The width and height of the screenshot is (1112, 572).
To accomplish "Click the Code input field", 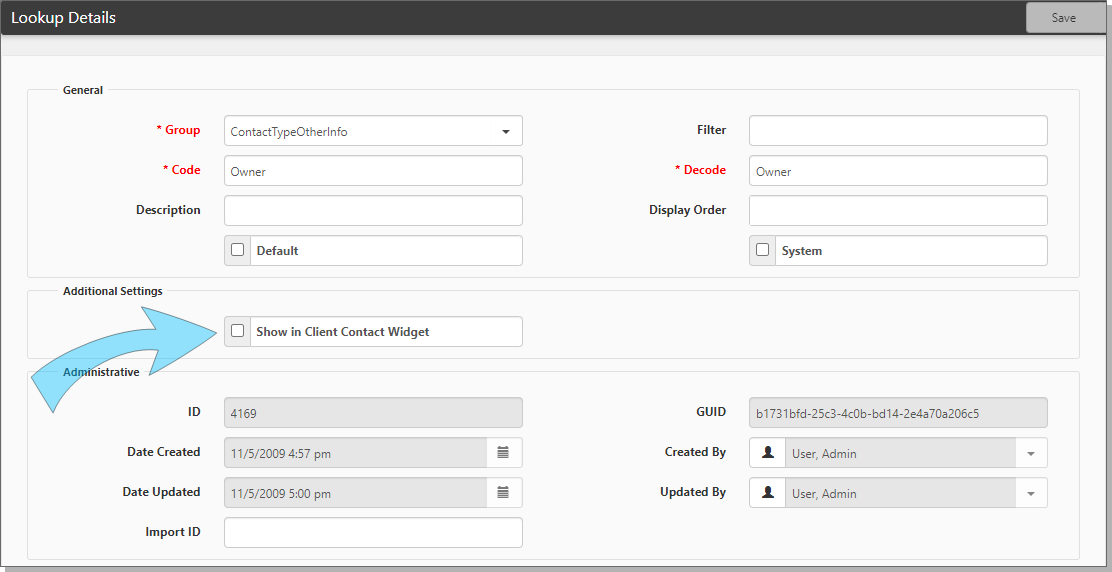I will point(373,171).
